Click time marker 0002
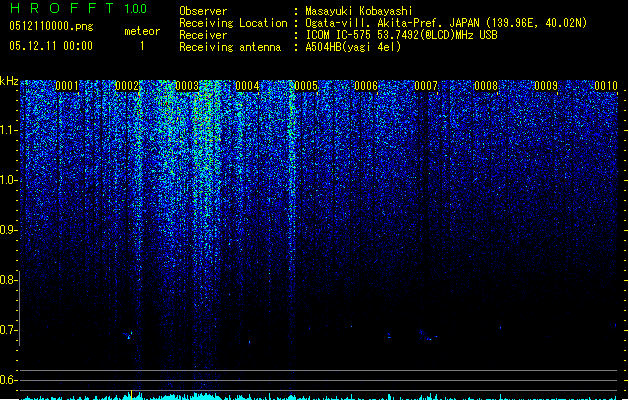This screenshot has width=629, height=400. (x=127, y=86)
